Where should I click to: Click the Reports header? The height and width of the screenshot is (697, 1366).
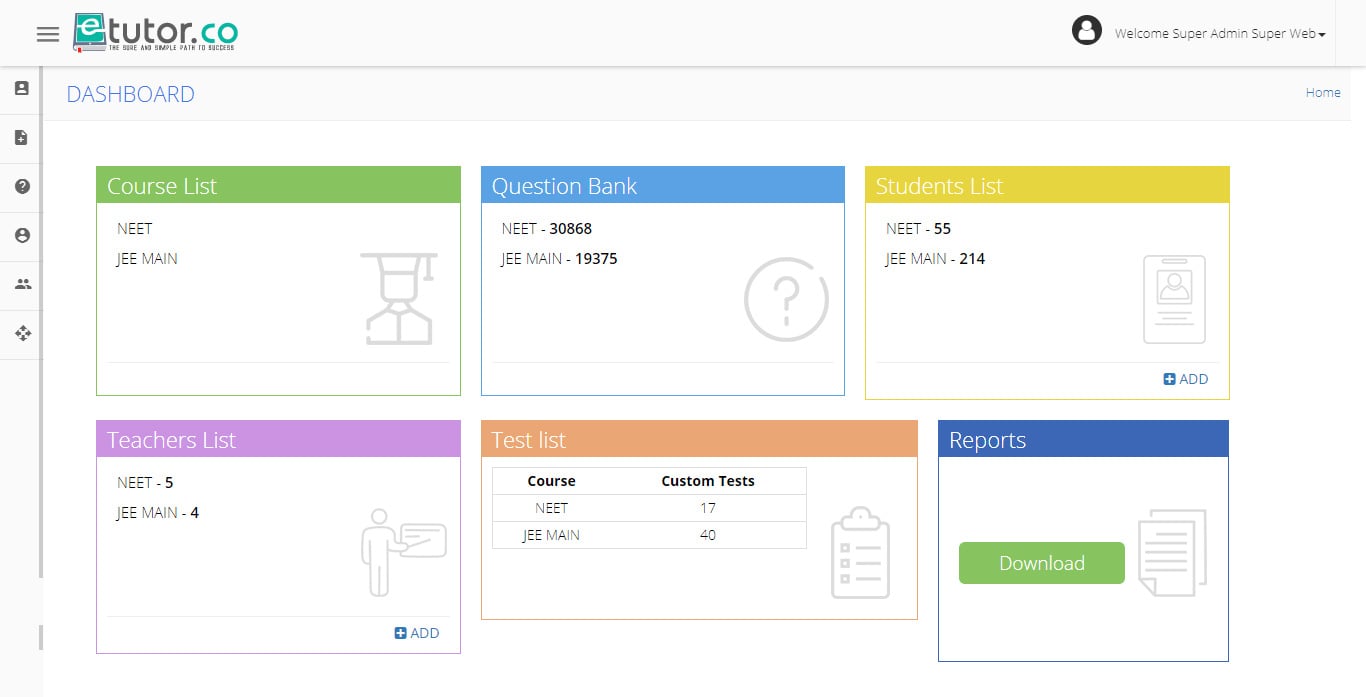pos(1083,439)
